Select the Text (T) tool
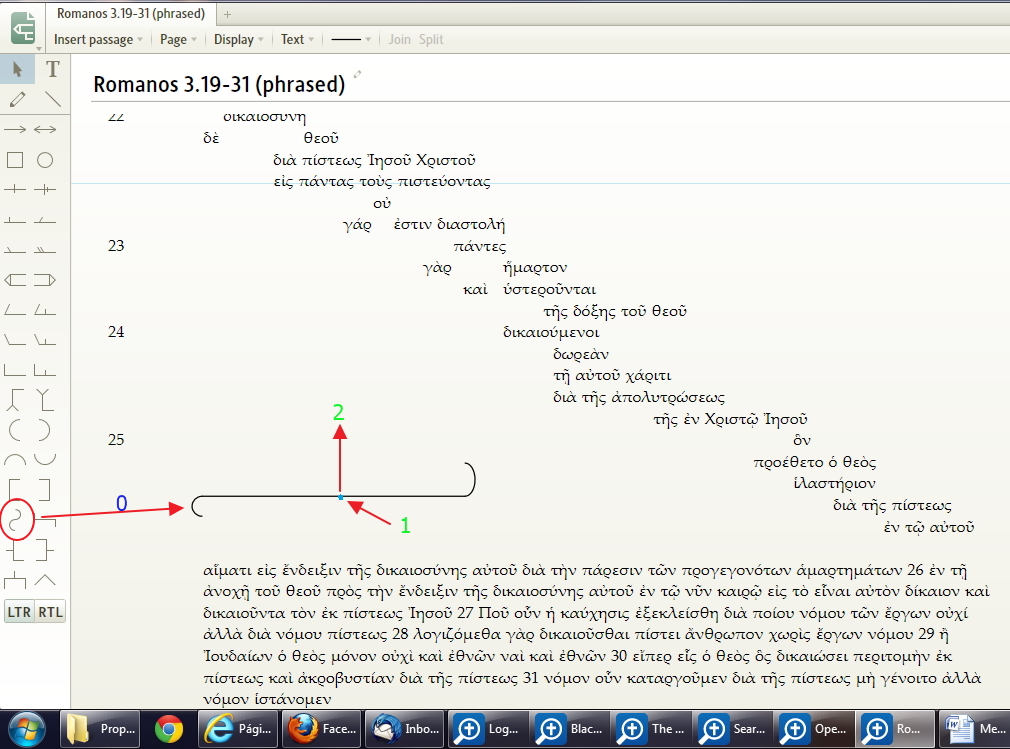 click(x=52, y=69)
